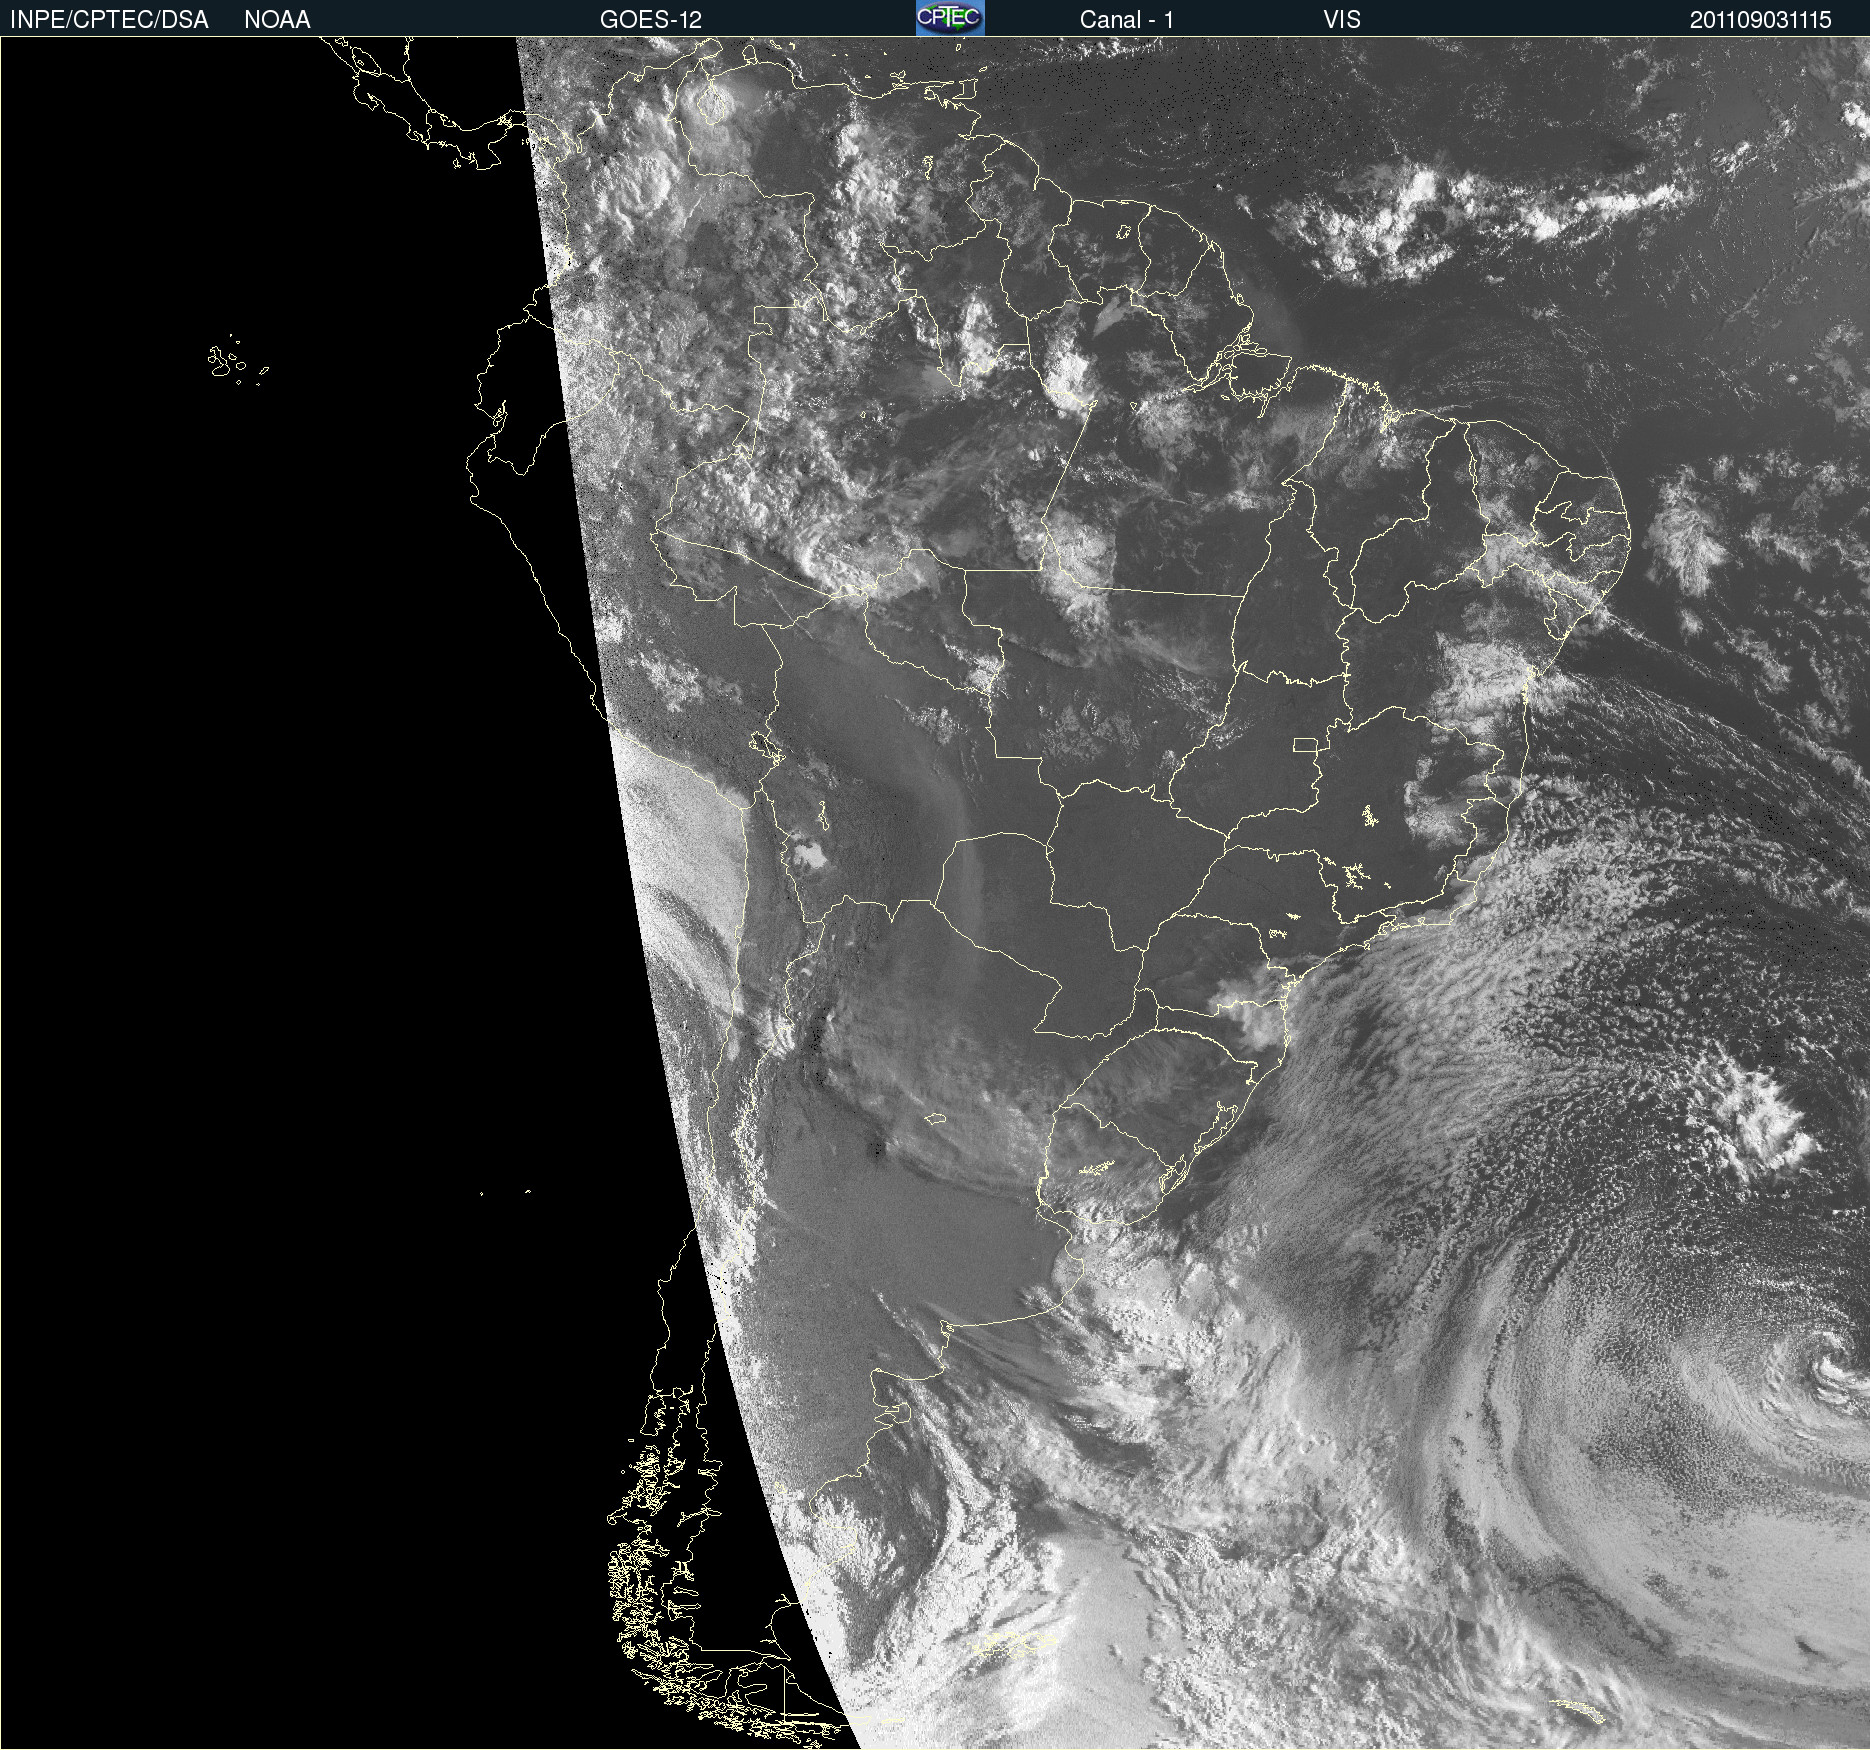This screenshot has height=1750, width=1870.
Task: Click the NOAA label in the header
Action: pyautogui.click(x=277, y=20)
